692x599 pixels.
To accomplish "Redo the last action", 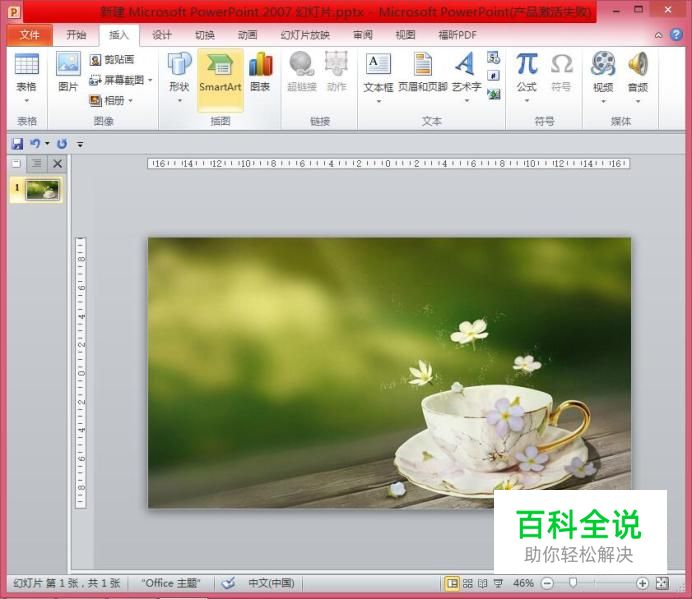I will (62, 143).
